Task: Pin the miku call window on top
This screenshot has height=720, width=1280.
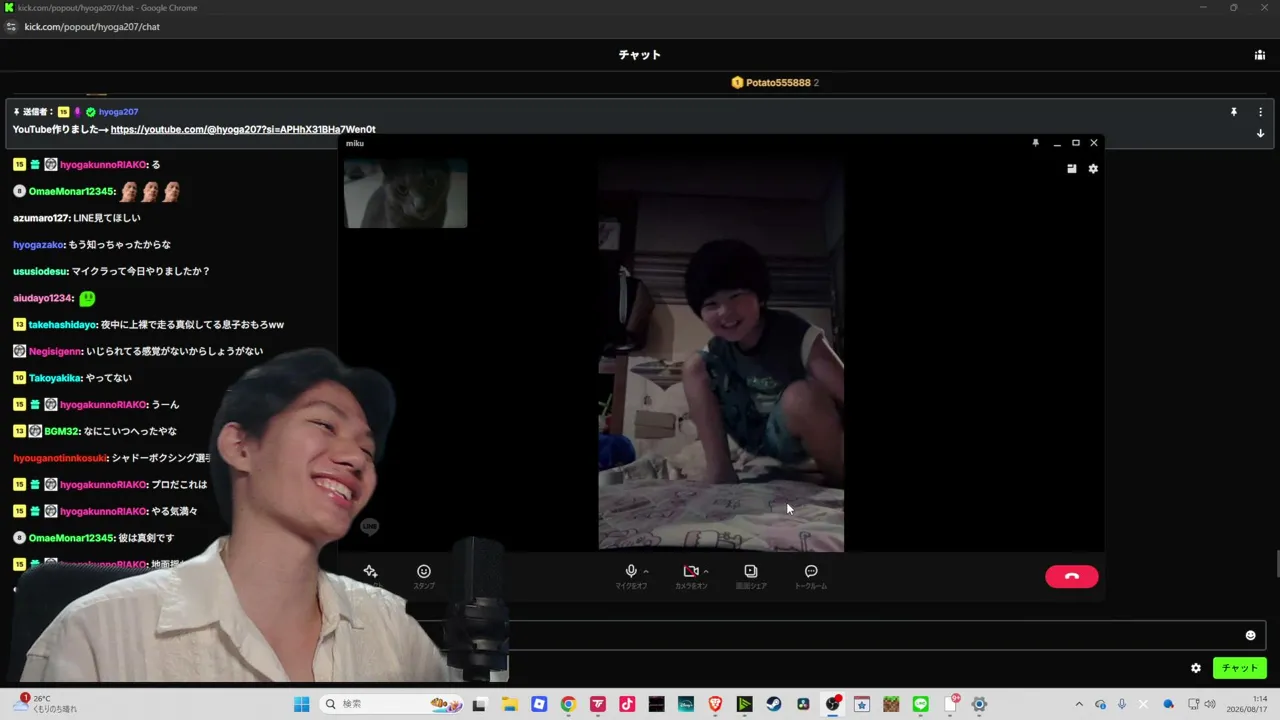Action: pyautogui.click(x=1035, y=143)
